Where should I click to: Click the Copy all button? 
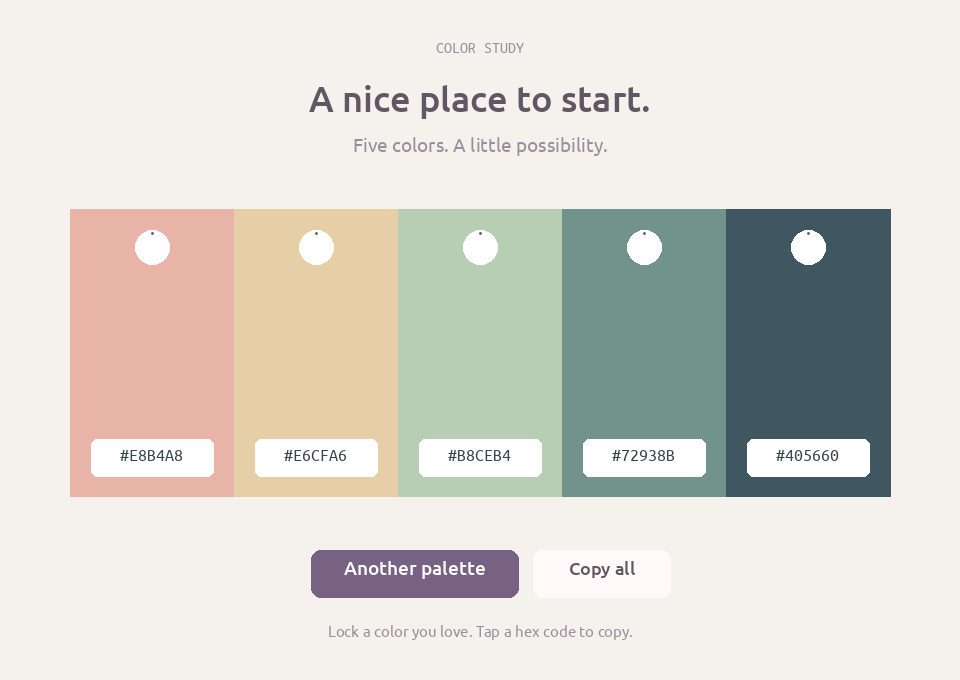click(602, 574)
